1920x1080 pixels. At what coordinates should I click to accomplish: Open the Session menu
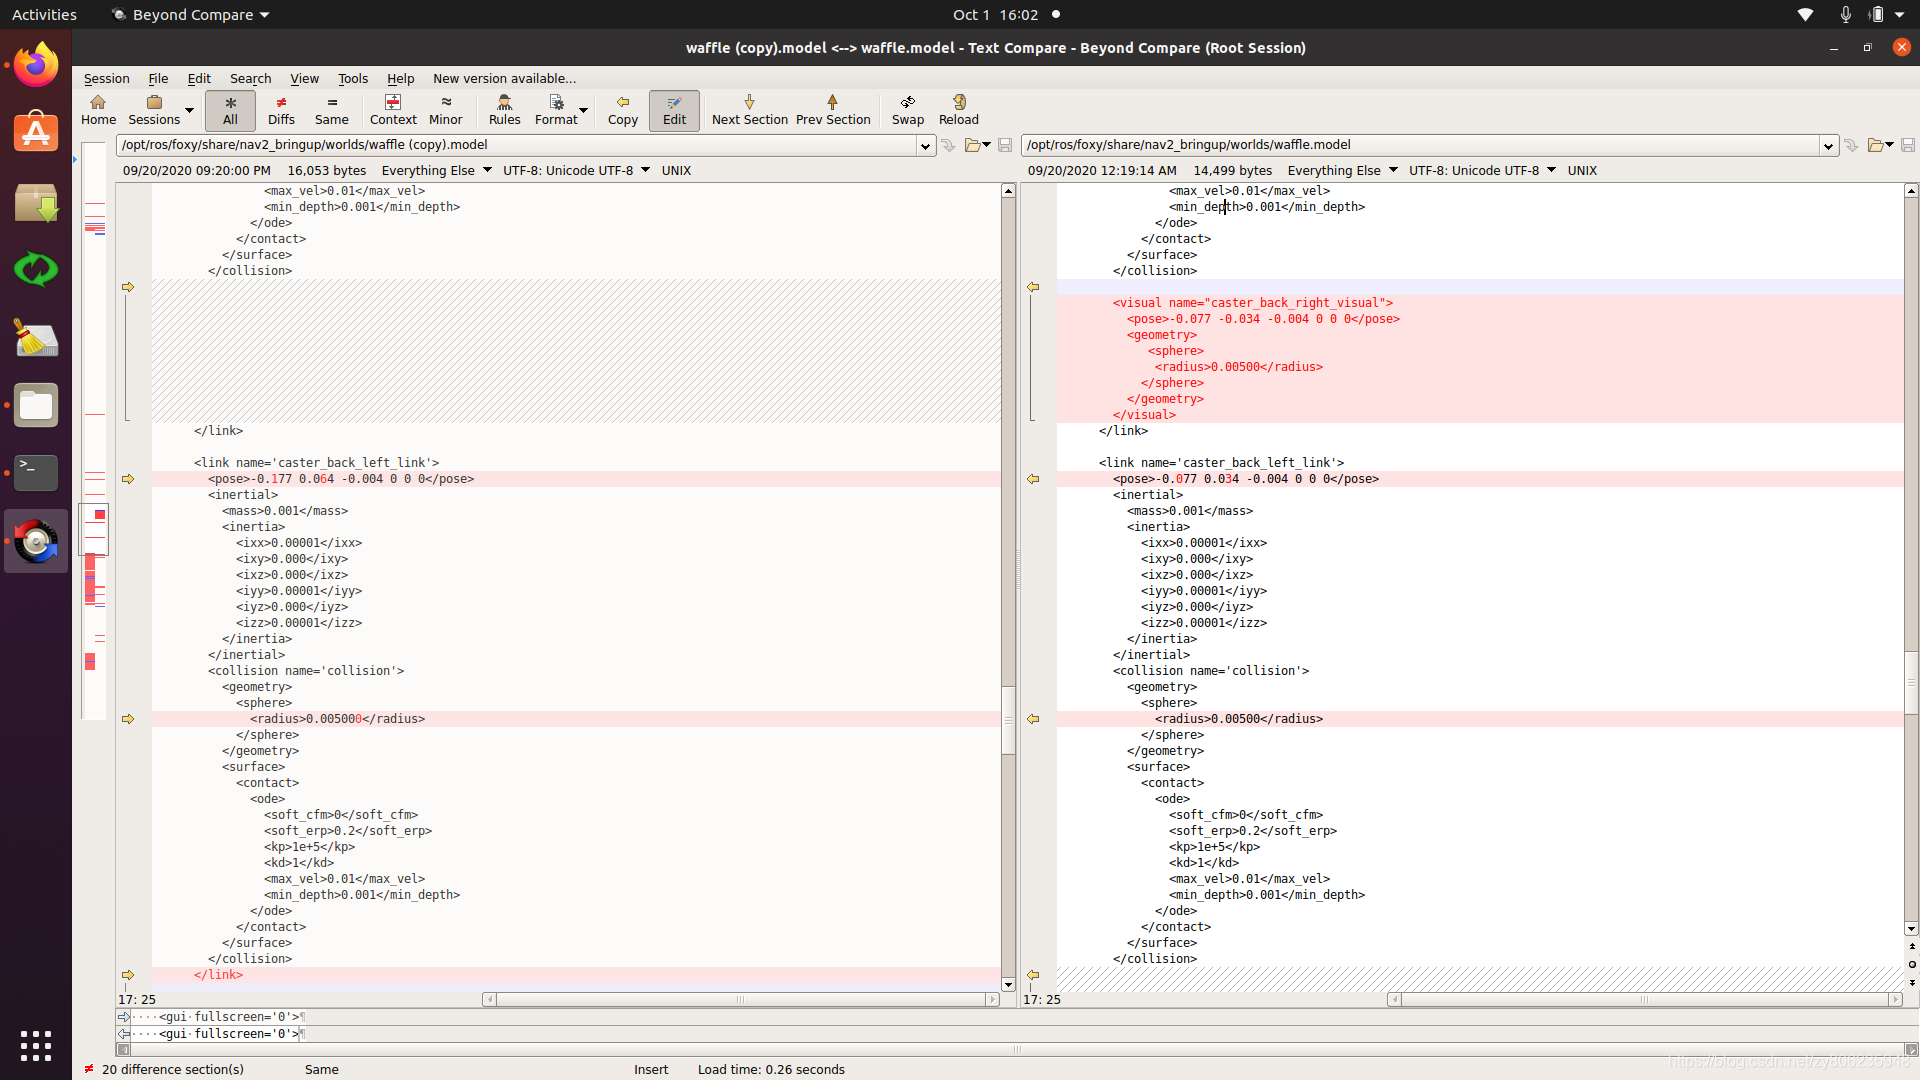(x=106, y=78)
